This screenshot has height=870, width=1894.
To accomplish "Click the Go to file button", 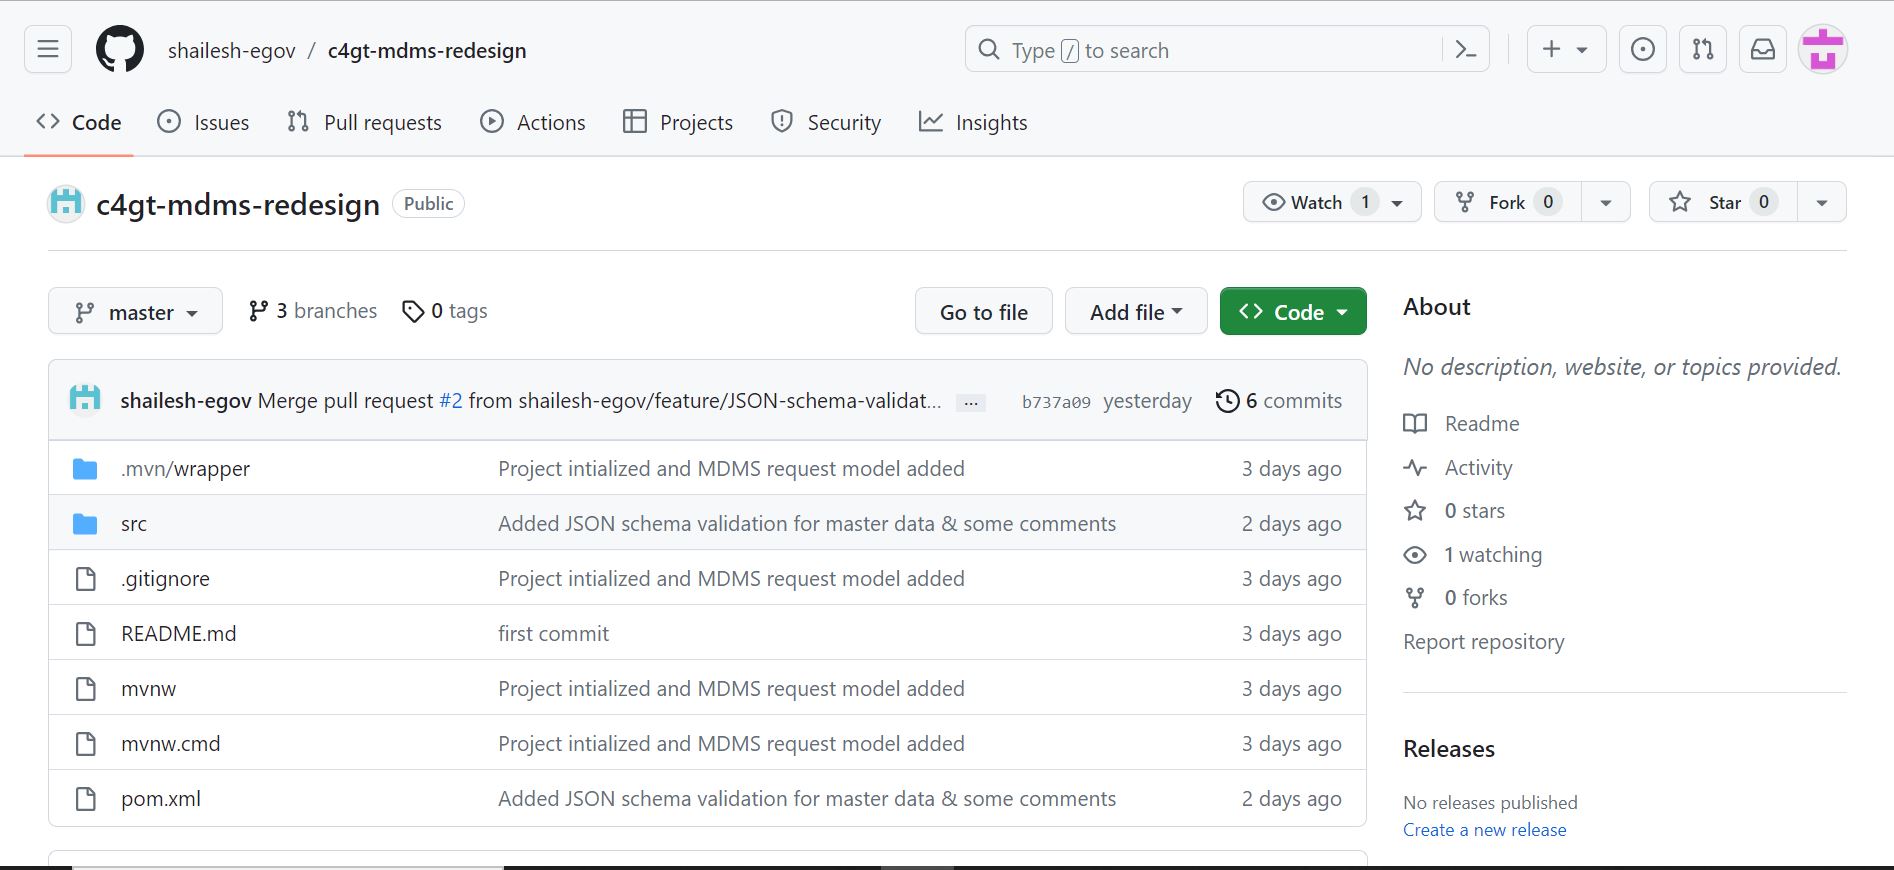I will [983, 312].
